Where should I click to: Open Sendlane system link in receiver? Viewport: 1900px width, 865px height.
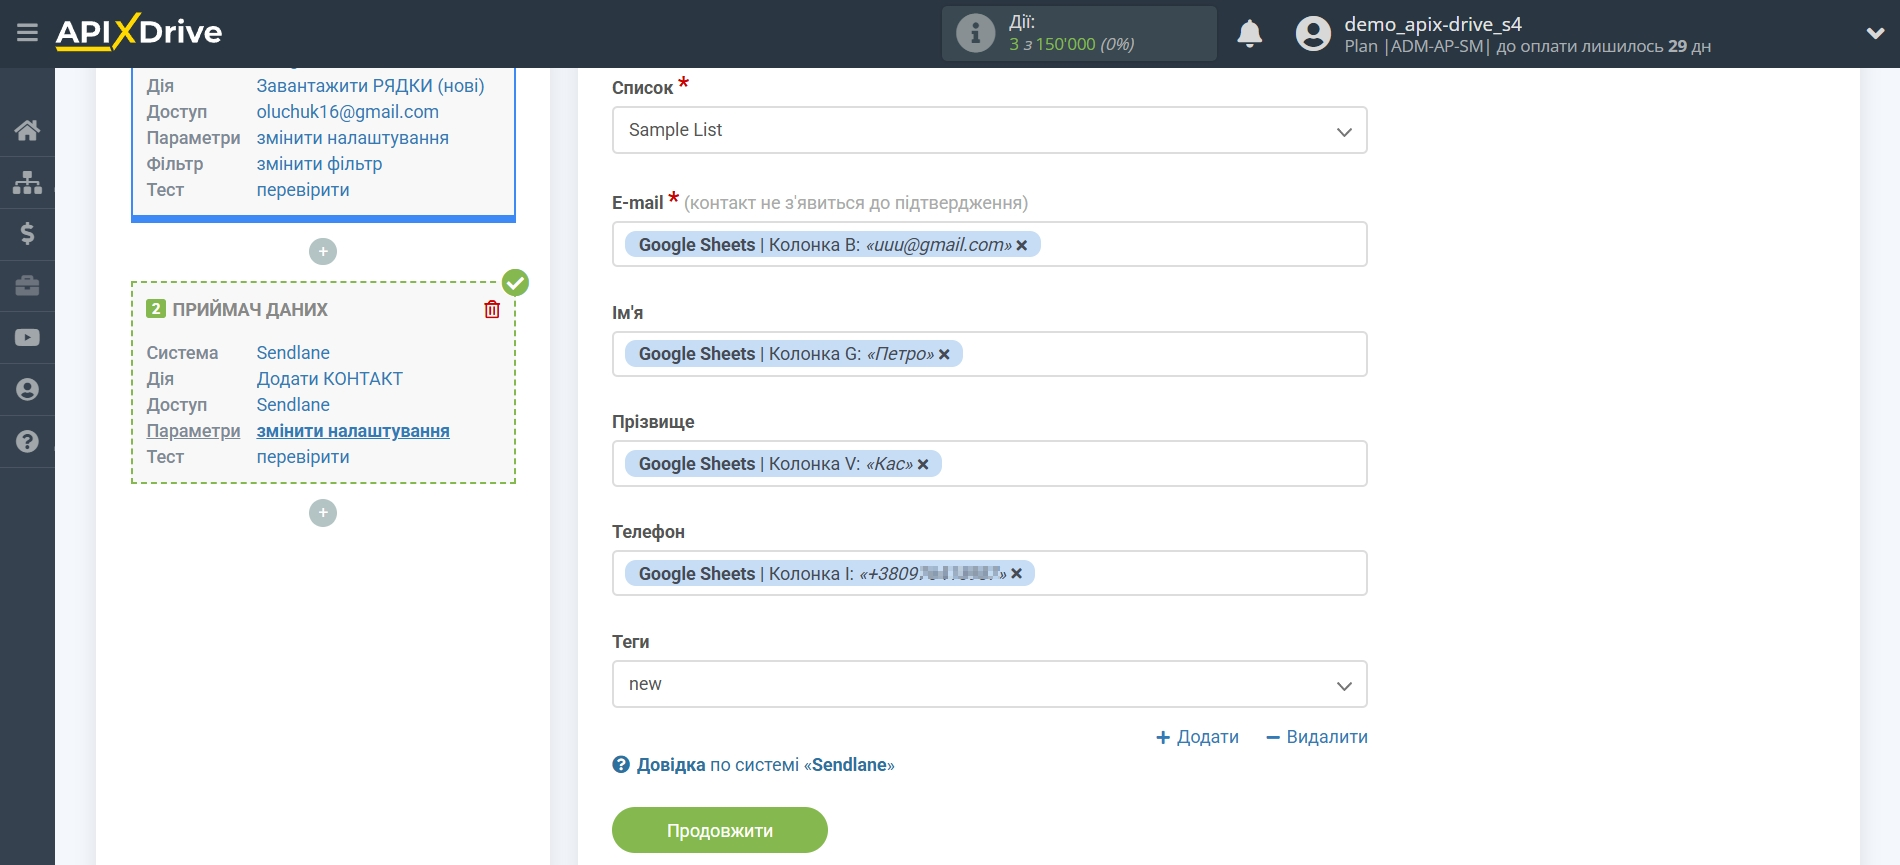coord(293,353)
